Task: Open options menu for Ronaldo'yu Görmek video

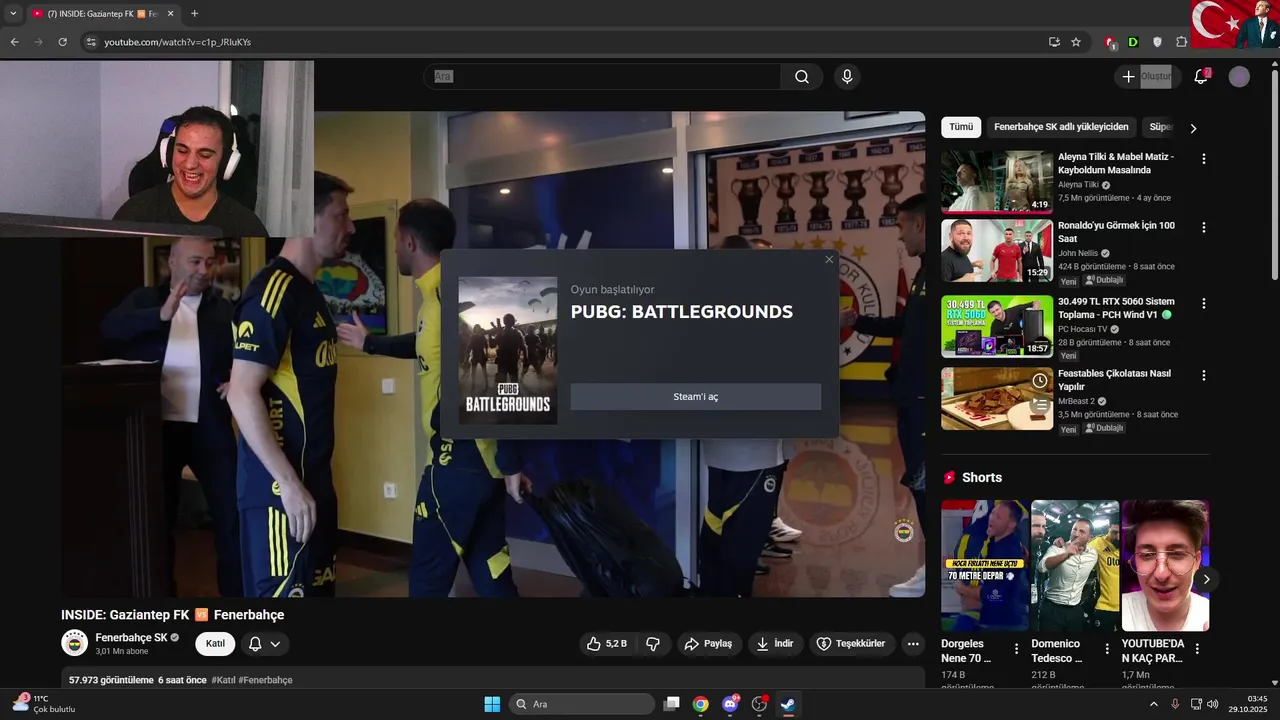Action: [1204, 227]
